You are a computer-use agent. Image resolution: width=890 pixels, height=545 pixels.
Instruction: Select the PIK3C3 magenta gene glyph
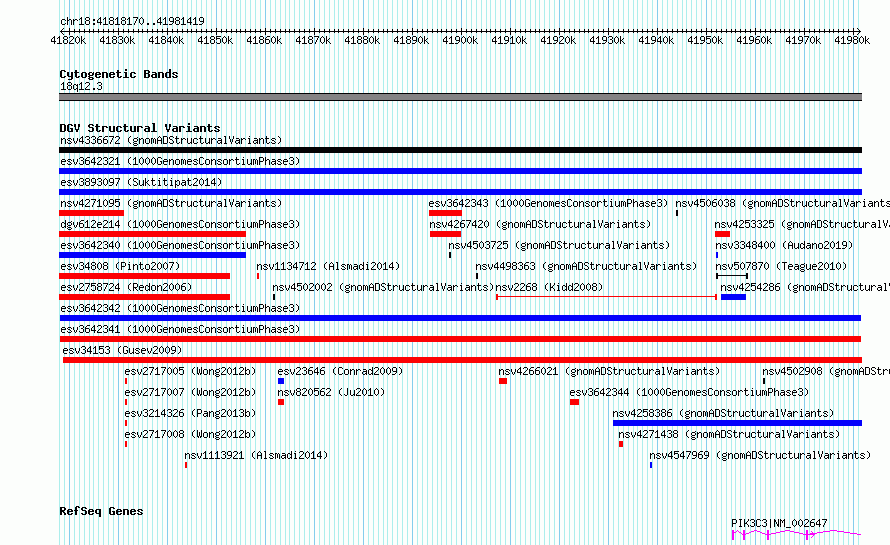pos(796,534)
